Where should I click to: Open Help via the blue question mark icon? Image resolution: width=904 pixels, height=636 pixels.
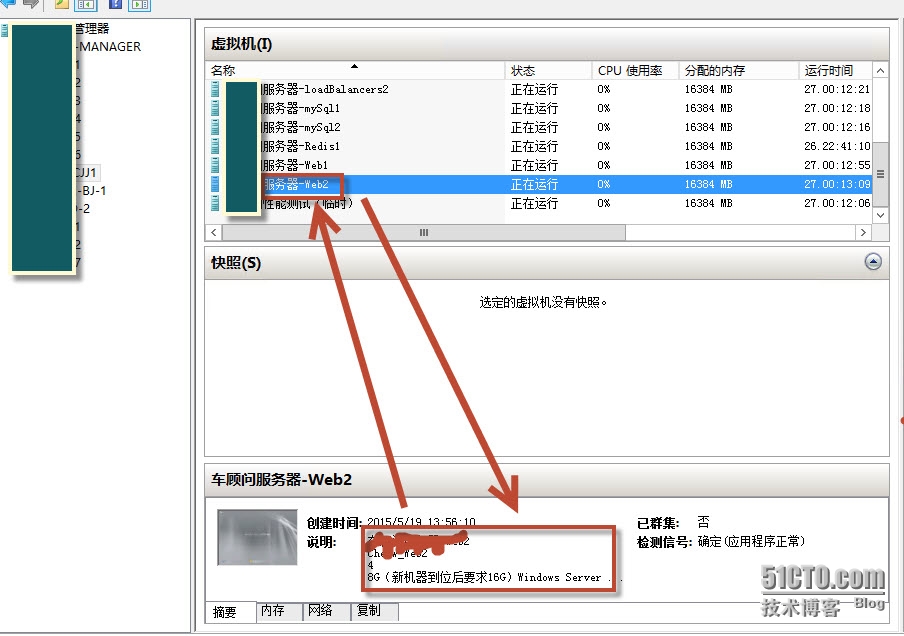(x=115, y=4)
